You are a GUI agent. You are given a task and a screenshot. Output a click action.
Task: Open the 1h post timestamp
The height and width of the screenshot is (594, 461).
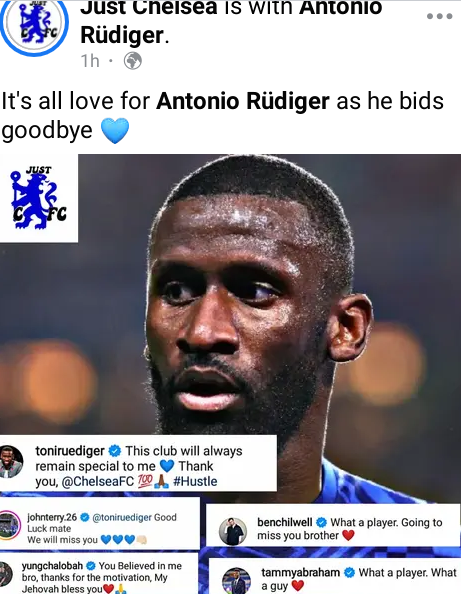91,61
